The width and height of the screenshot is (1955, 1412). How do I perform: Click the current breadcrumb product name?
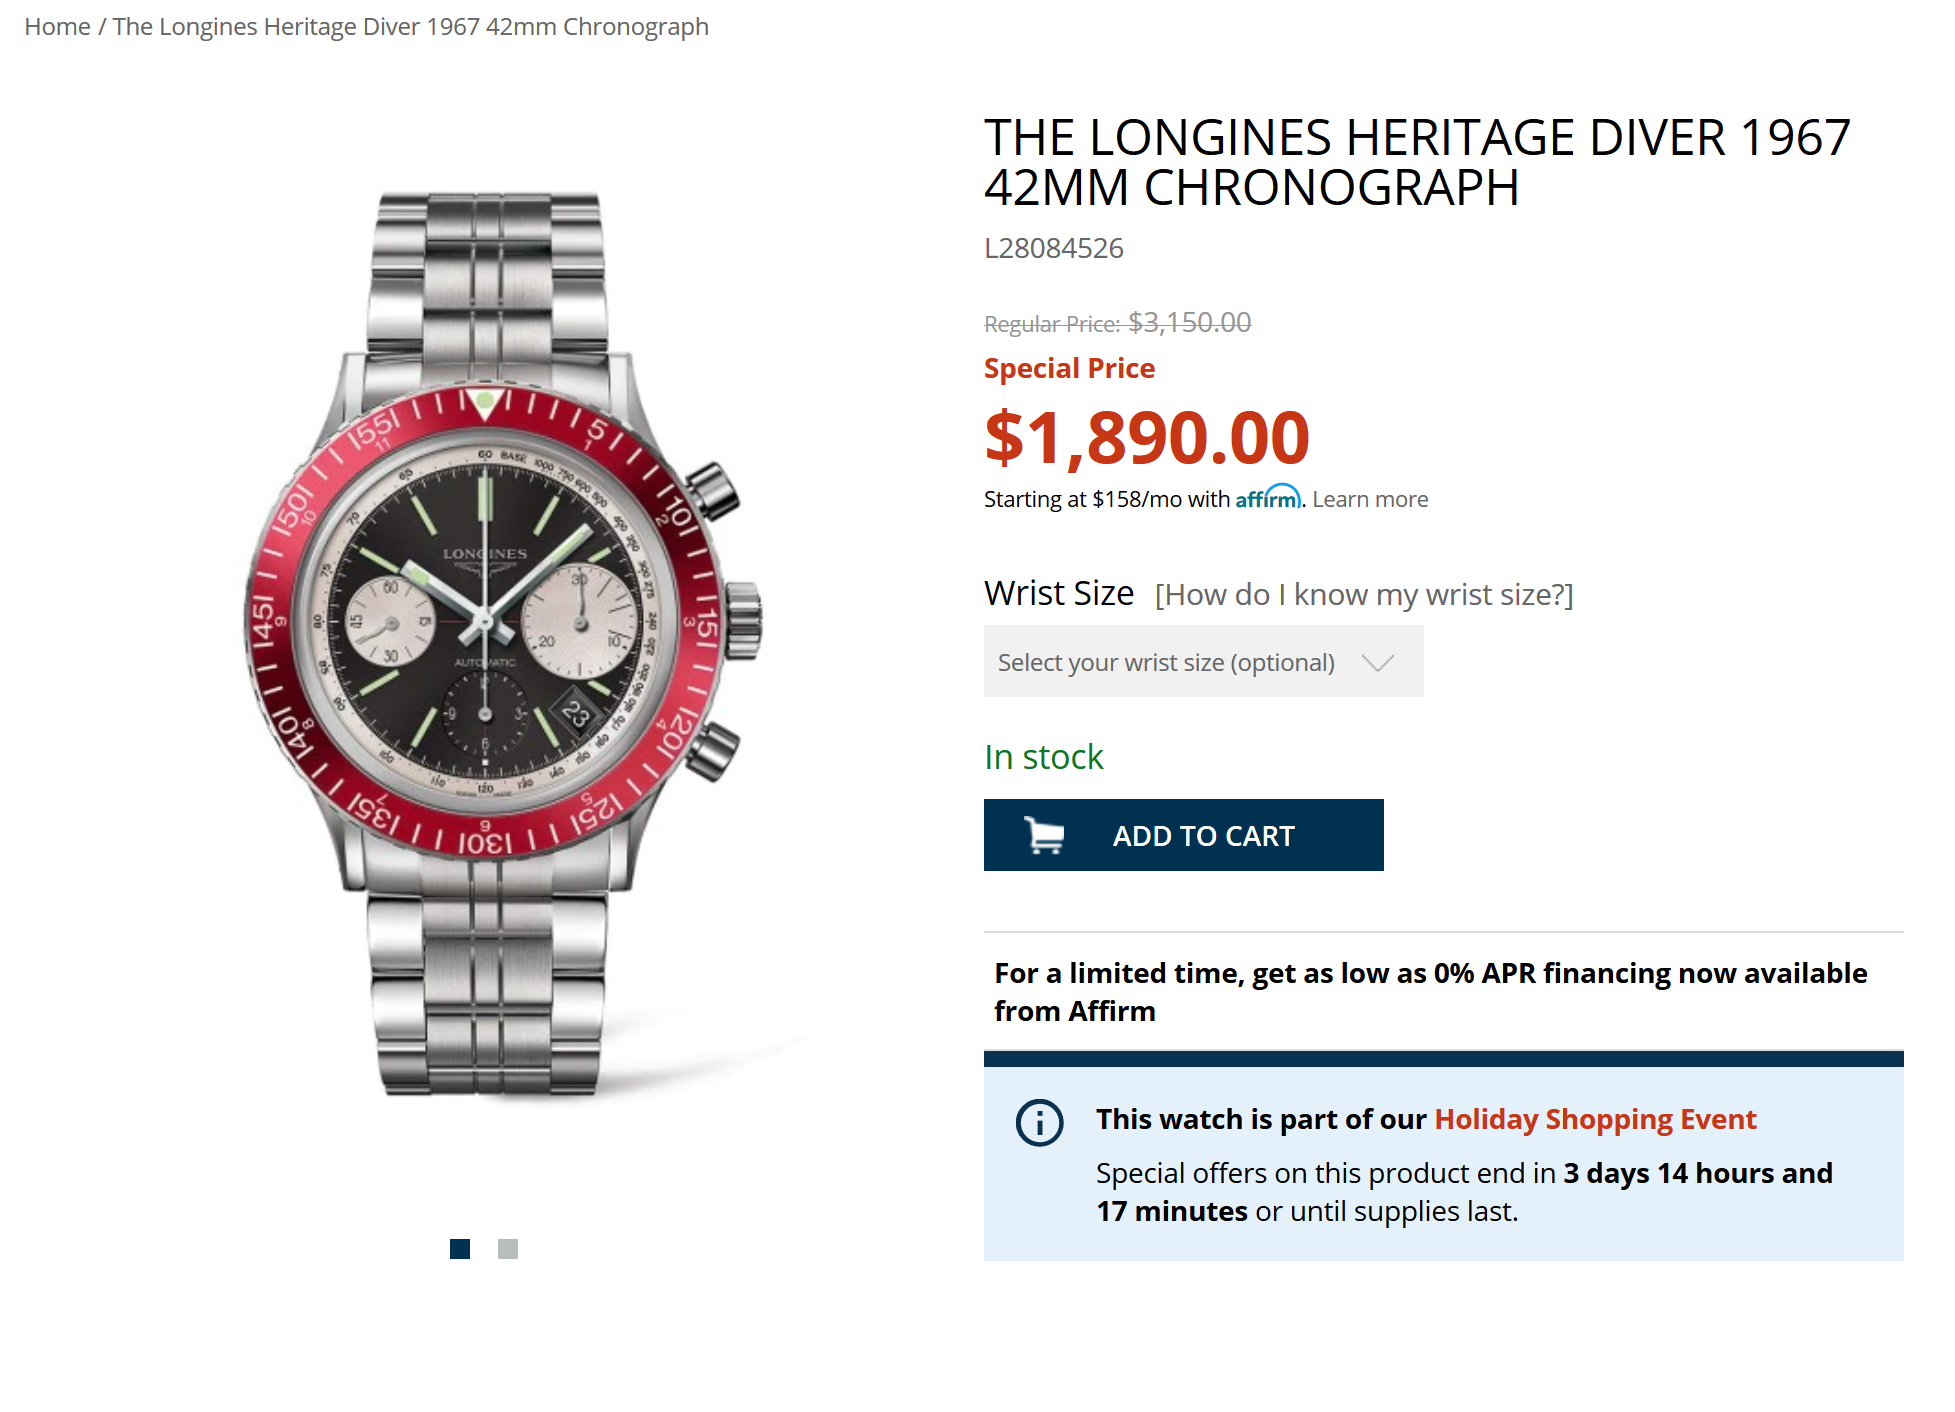(x=410, y=27)
